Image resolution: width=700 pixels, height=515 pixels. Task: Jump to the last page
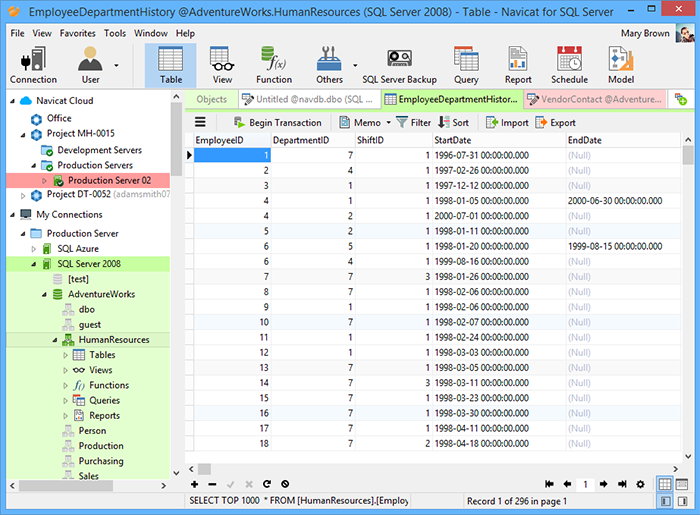point(622,484)
